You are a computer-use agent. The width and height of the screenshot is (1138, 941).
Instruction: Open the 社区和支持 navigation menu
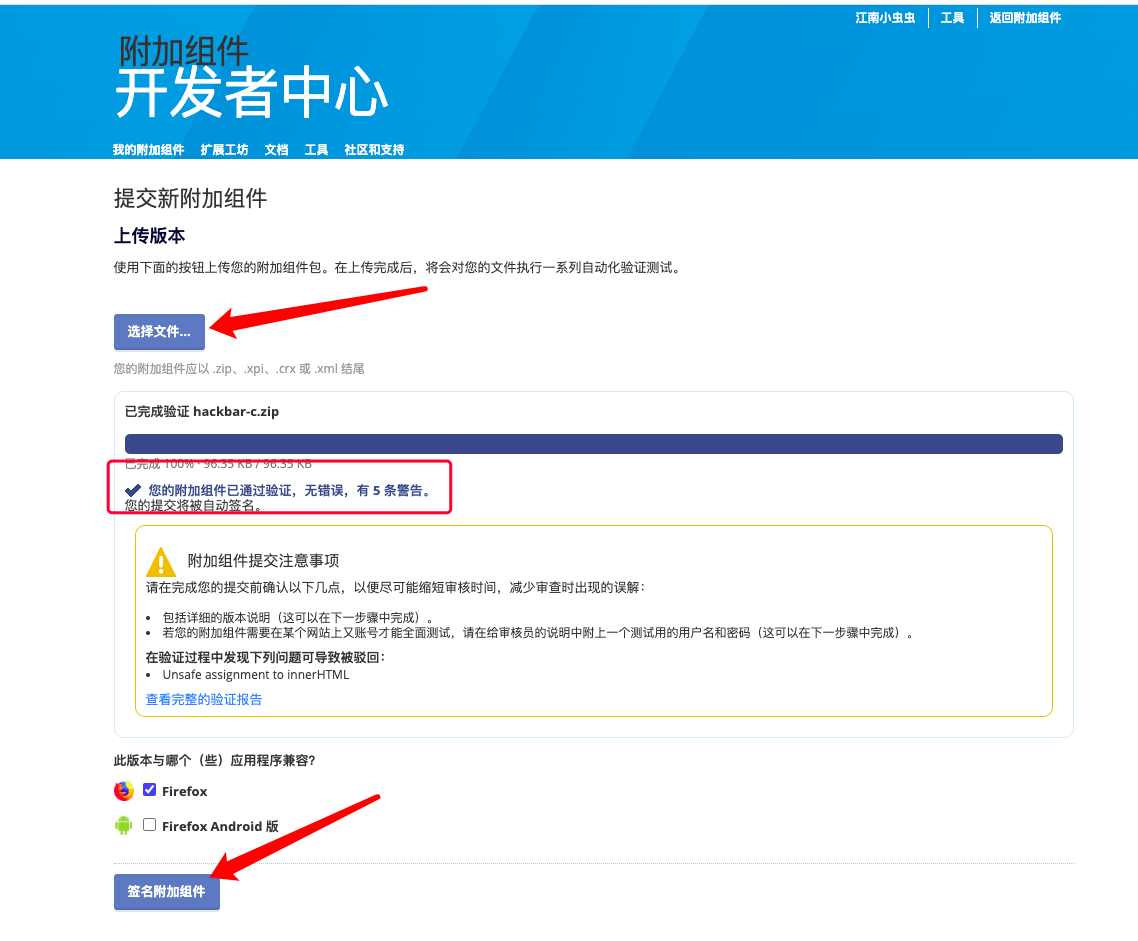pyautogui.click(x=374, y=149)
